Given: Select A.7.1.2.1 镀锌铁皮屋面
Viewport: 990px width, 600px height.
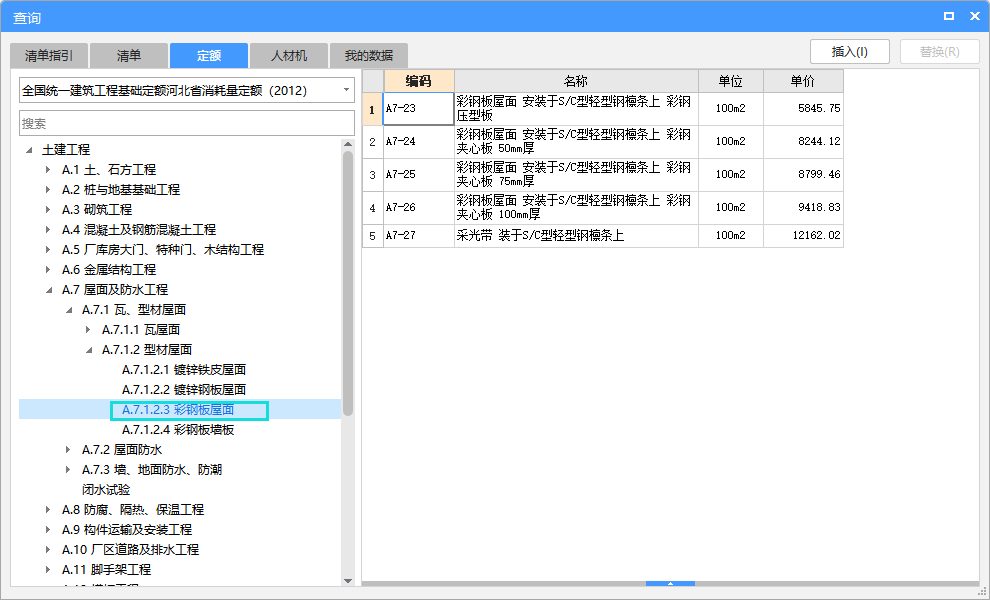Looking at the screenshot, I should pyautogui.click(x=184, y=369).
